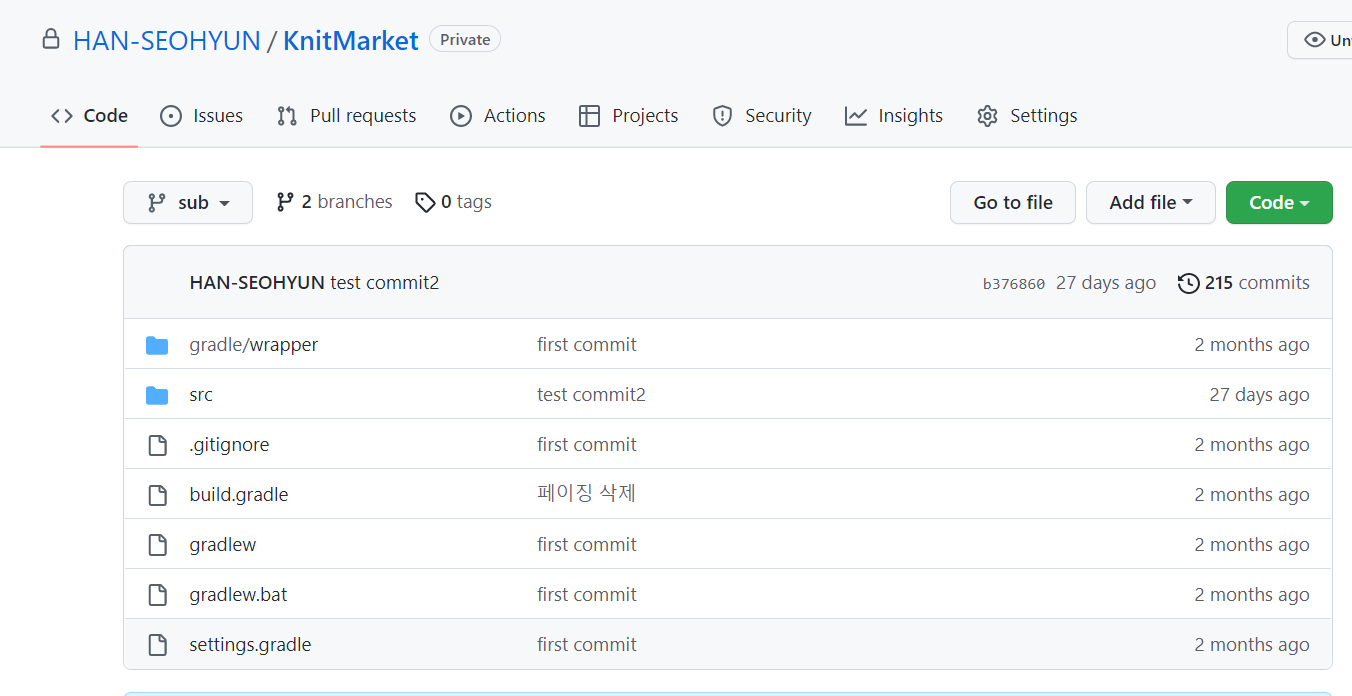1352x696 pixels.
Task: Open src row's test commit2 message
Action: 591,395
